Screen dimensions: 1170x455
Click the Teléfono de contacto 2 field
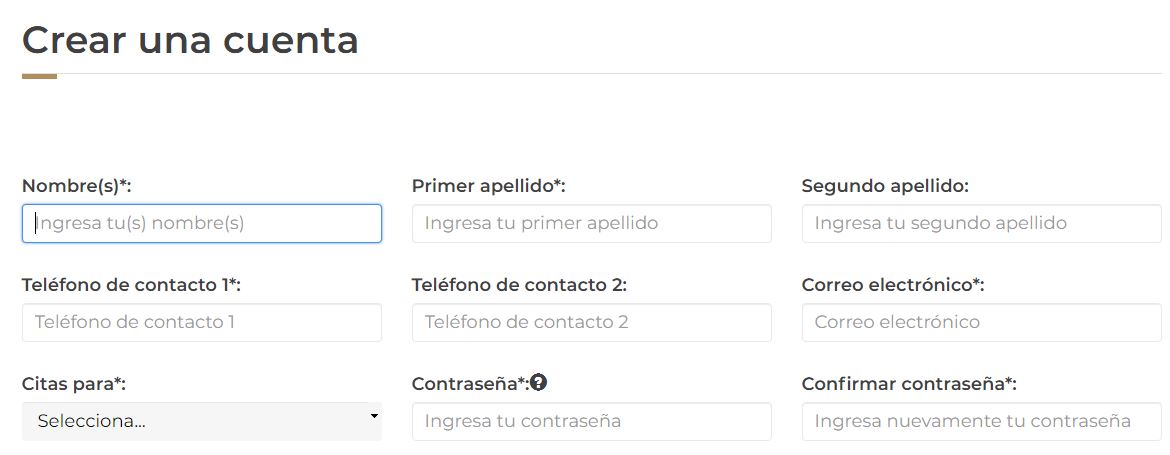(x=591, y=322)
